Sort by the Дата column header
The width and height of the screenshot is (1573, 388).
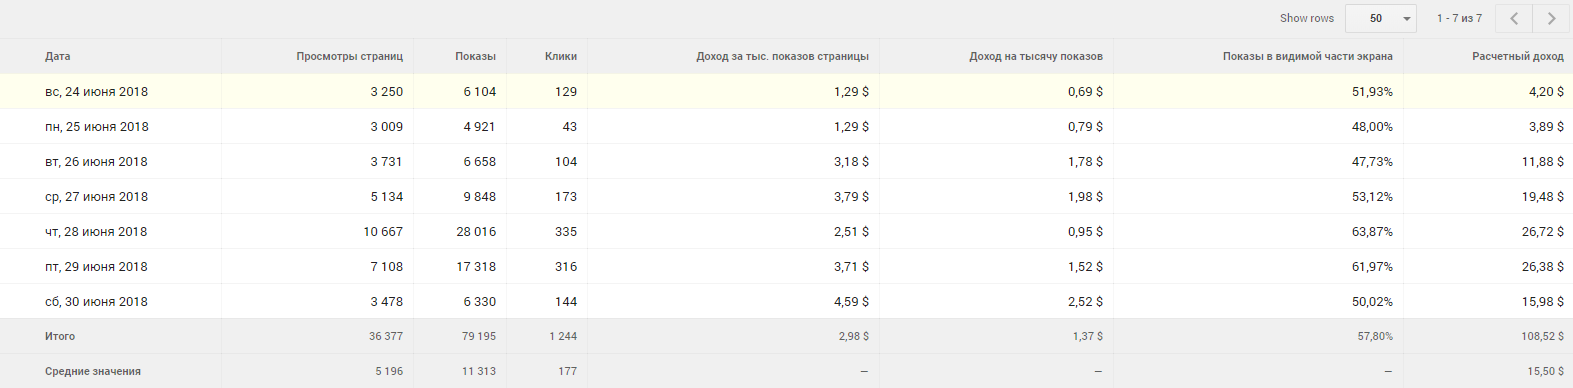(x=58, y=56)
